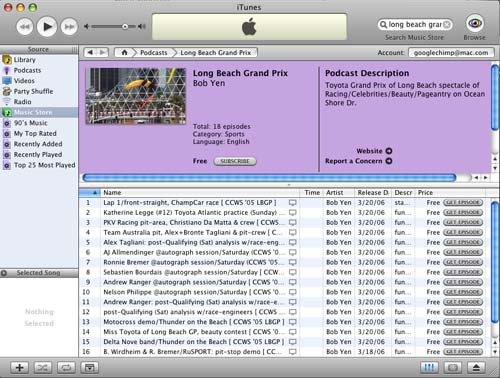Collapse the Selected Song artwork panel
The height and width of the screenshot is (378, 500).
4,273
